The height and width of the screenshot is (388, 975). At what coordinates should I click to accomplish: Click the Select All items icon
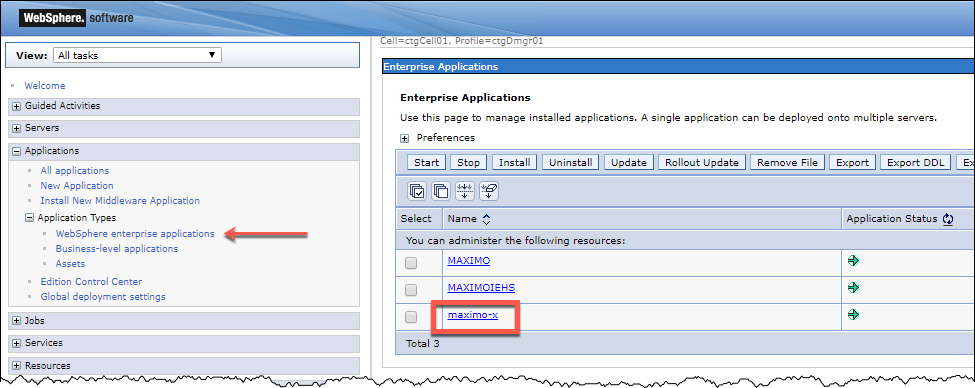point(417,191)
